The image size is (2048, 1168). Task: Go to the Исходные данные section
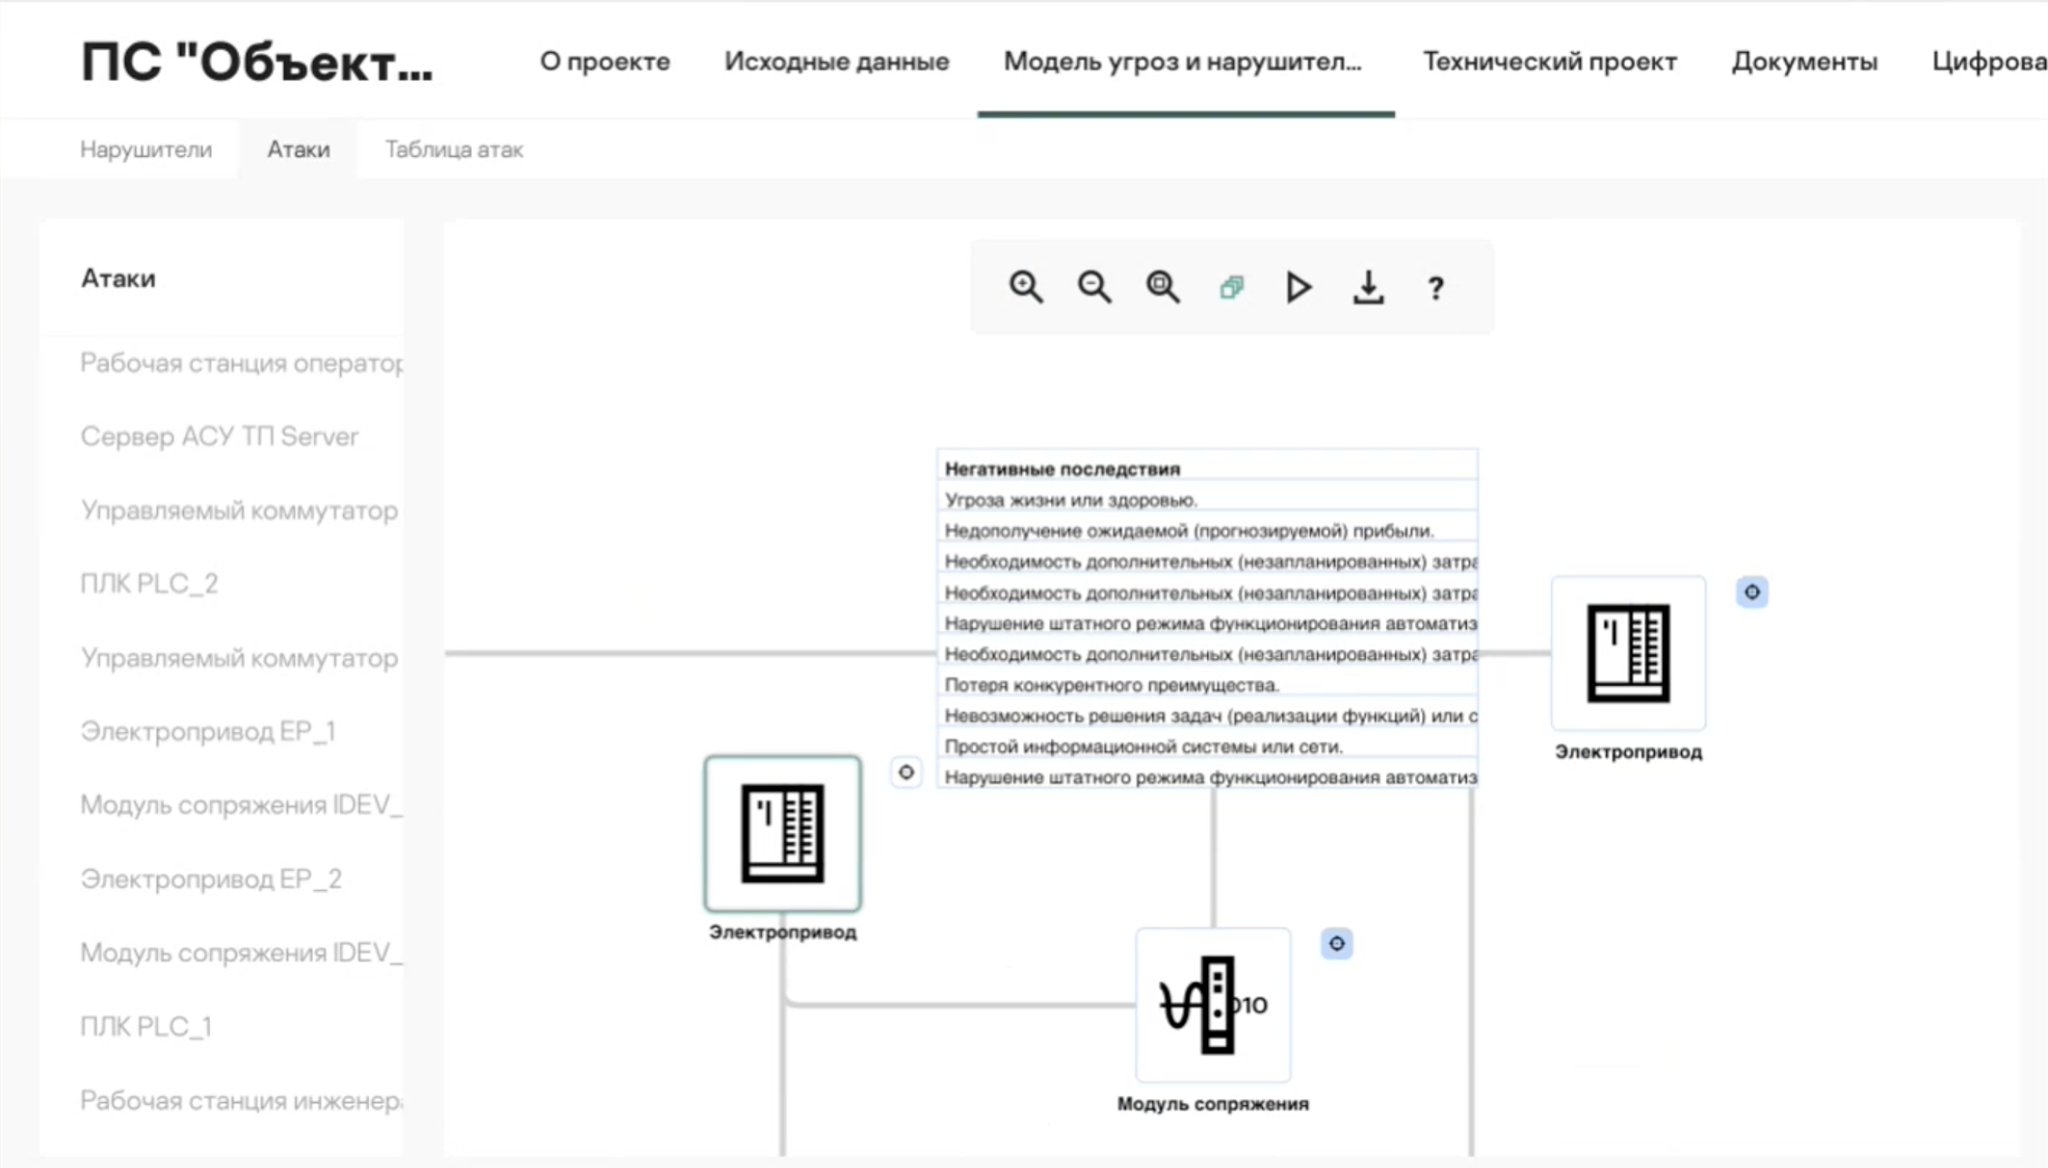836,61
